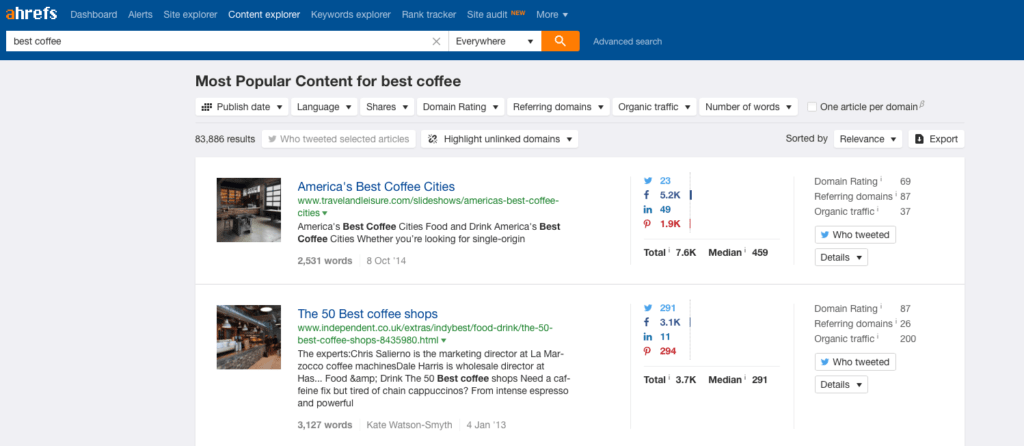Image resolution: width=1024 pixels, height=446 pixels.
Task: Click the Export button
Action: 936,139
